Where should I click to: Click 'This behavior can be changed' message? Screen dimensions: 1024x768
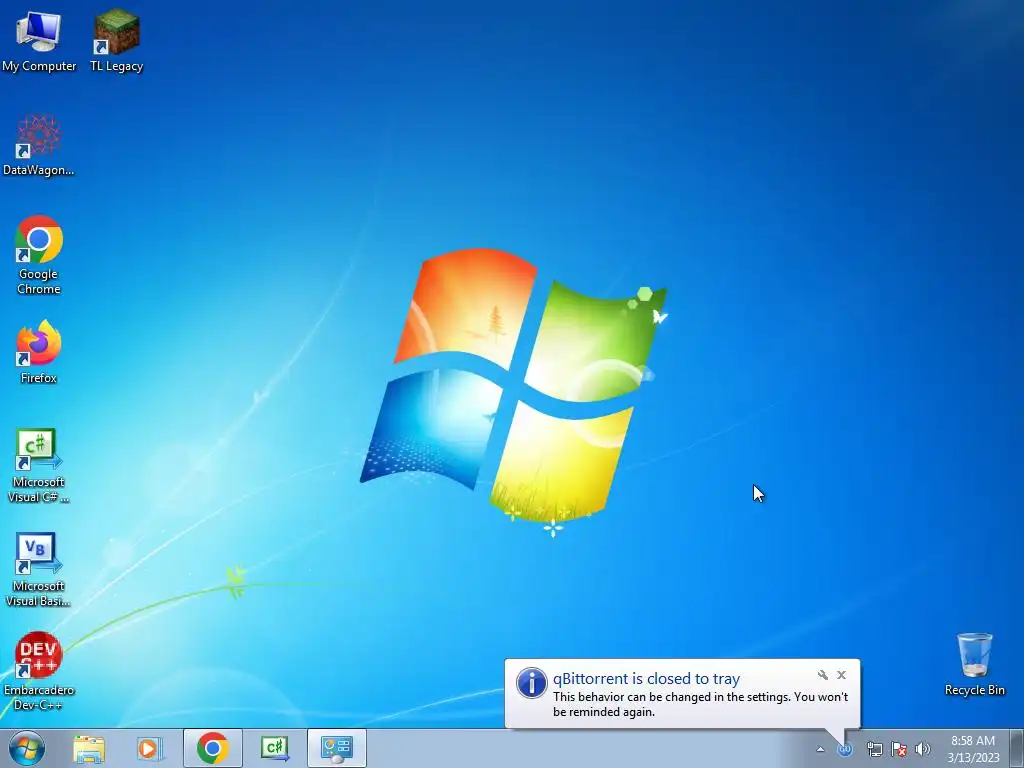point(700,704)
